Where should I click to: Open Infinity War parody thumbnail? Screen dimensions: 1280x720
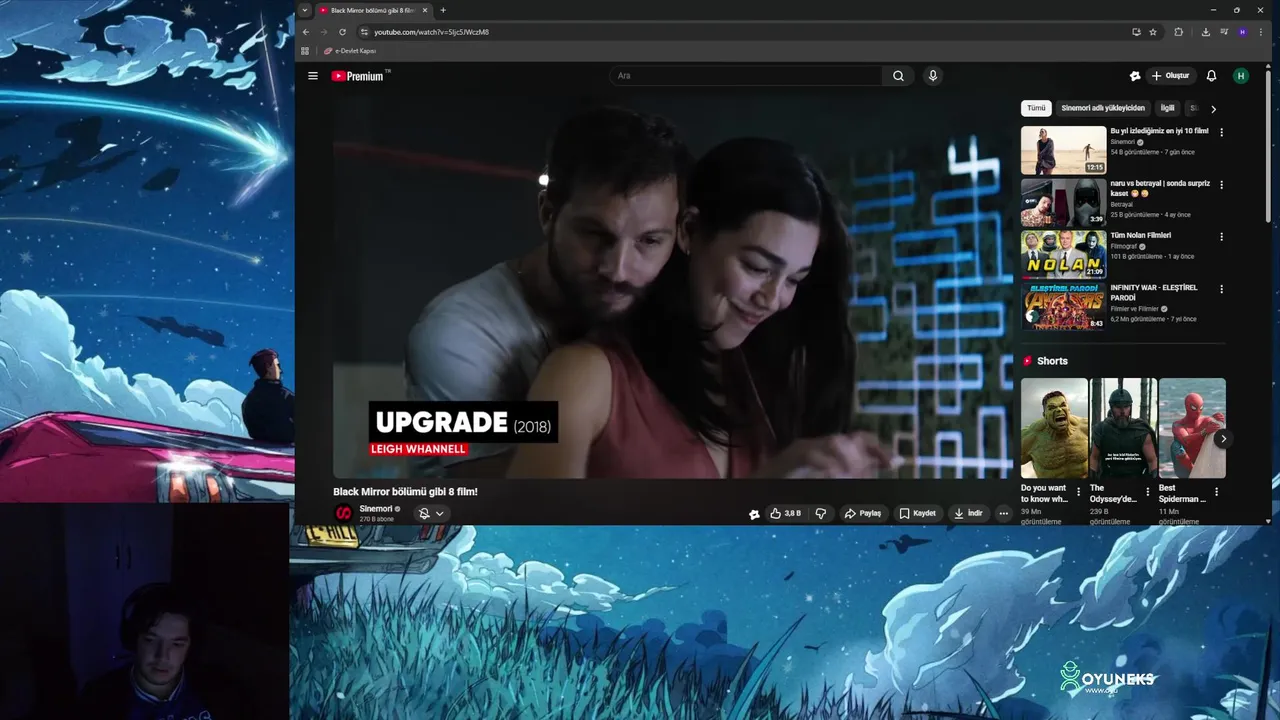pos(1063,307)
